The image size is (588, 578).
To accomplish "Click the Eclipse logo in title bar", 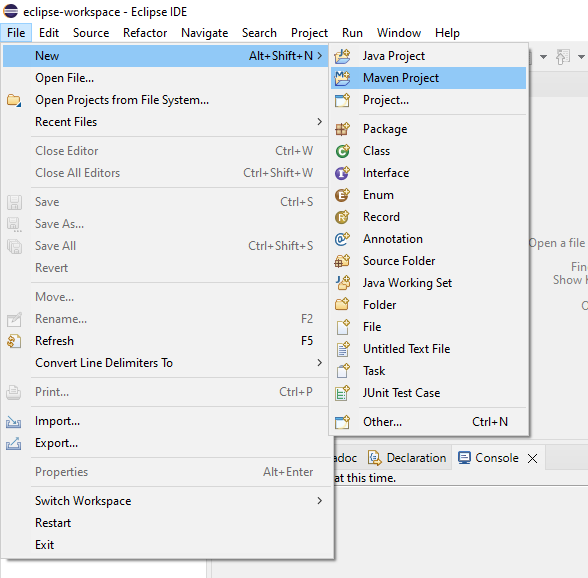I will 10,11.
